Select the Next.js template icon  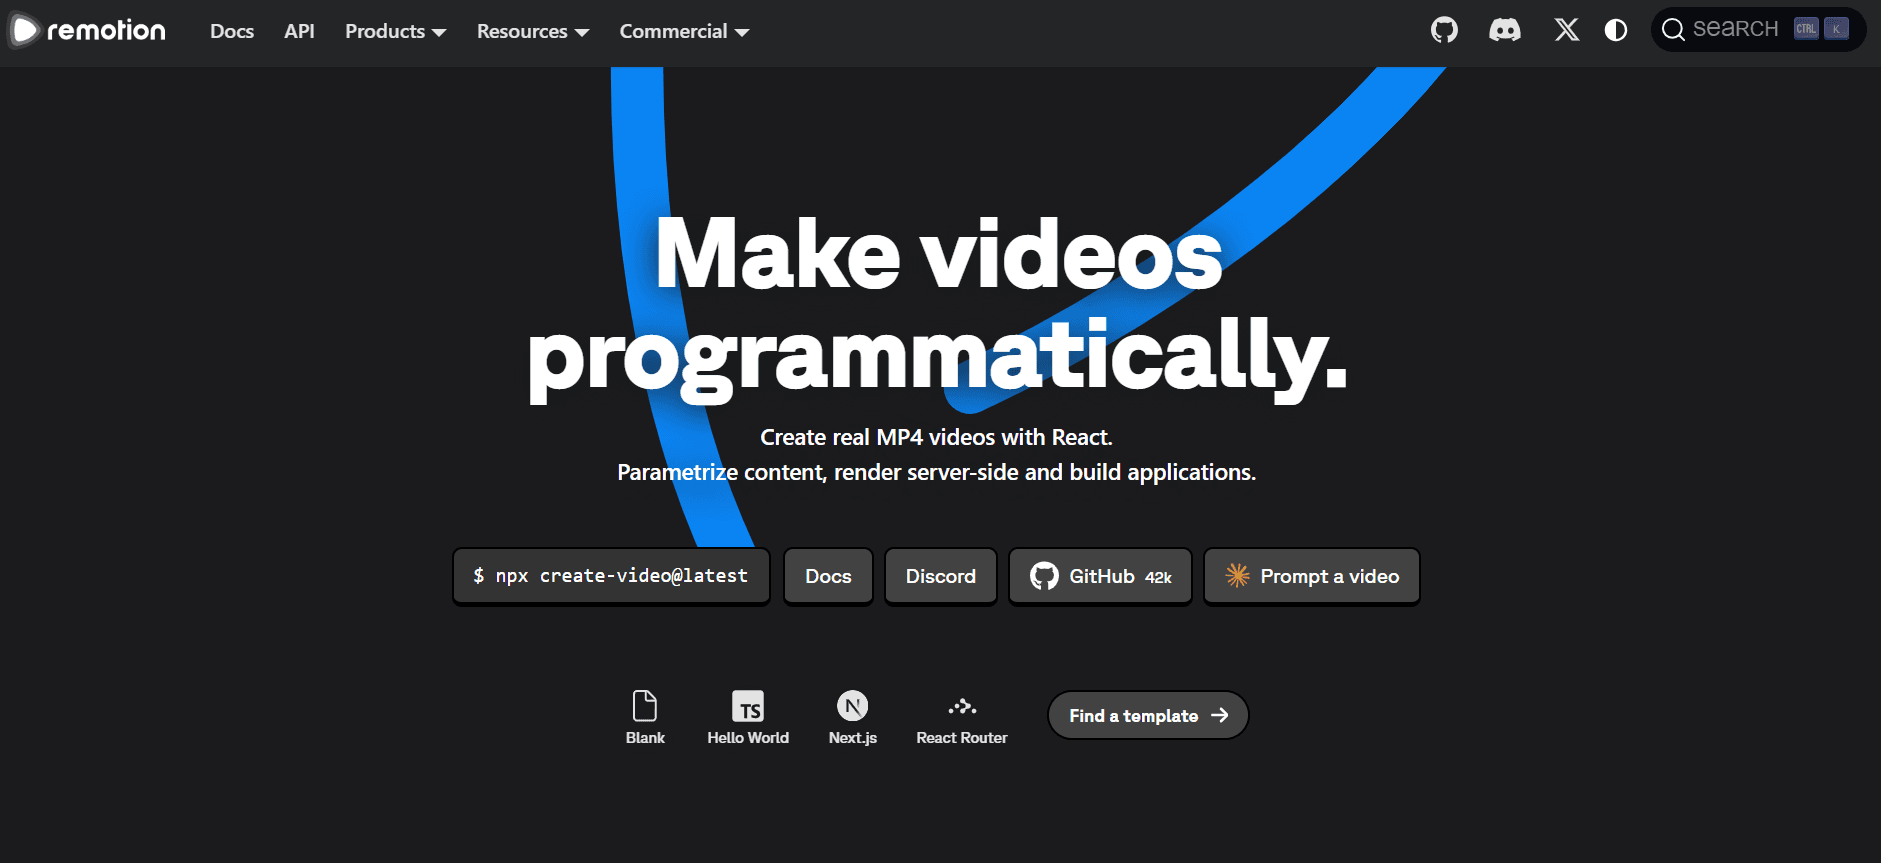coord(852,706)
